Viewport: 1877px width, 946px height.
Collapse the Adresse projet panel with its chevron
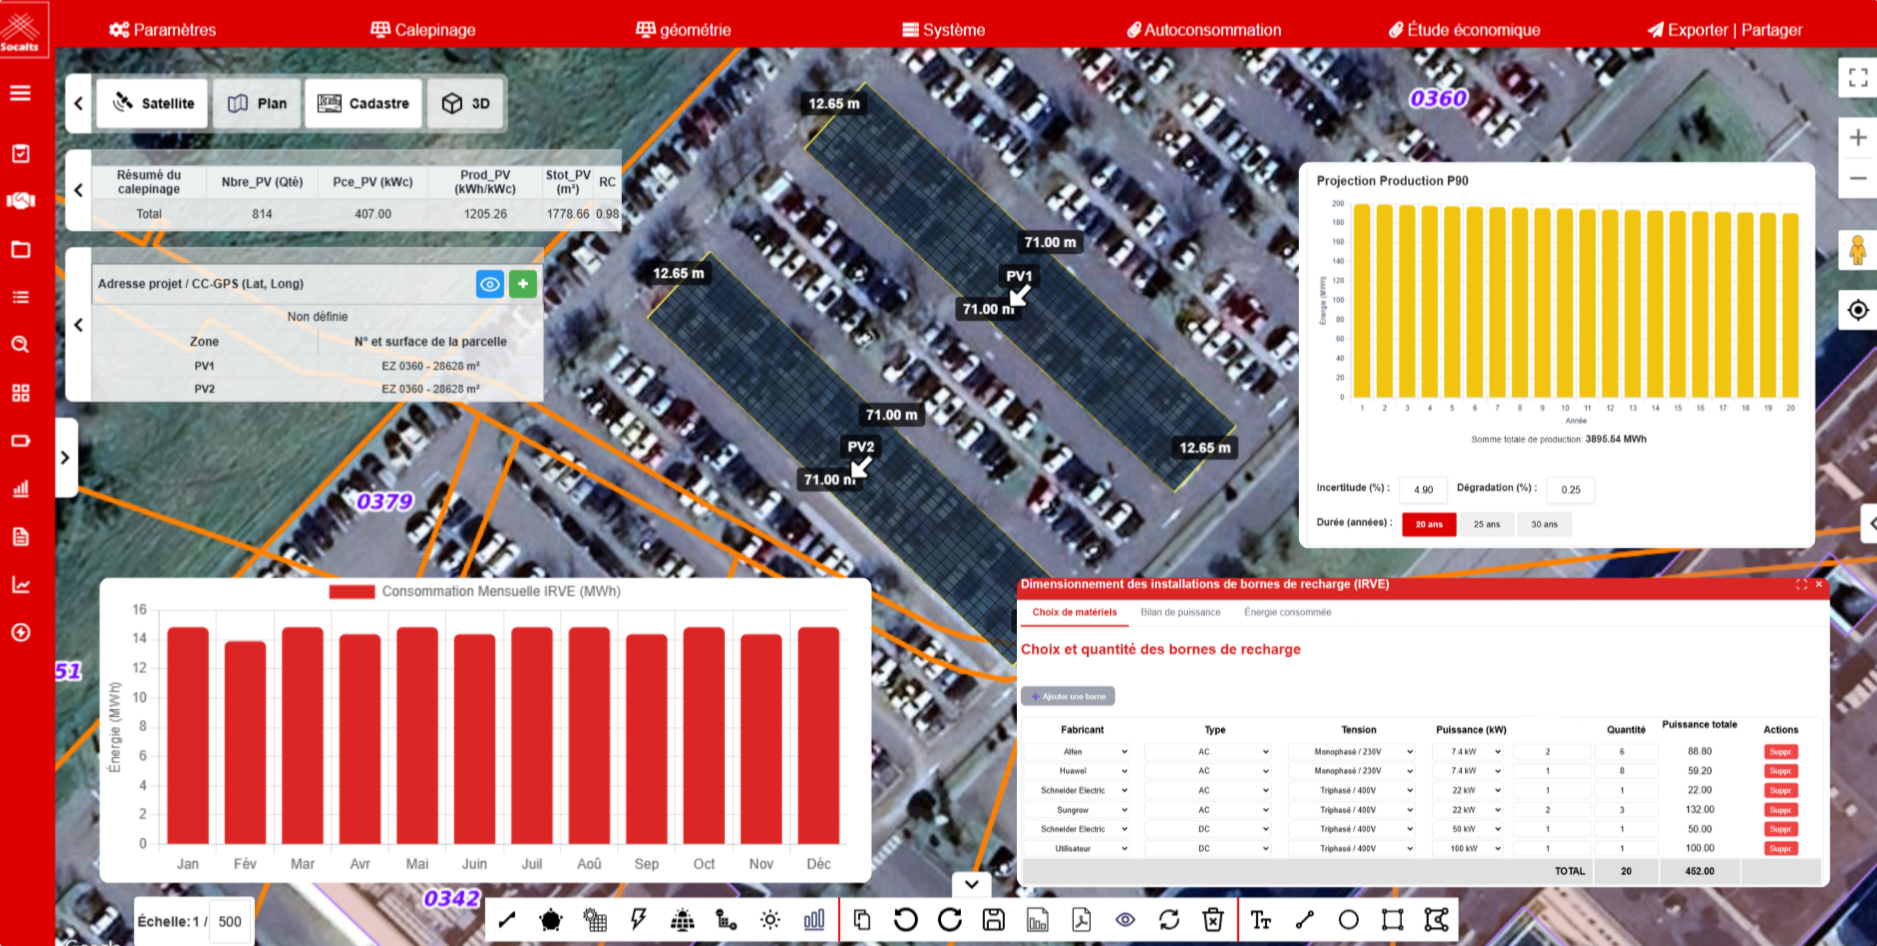[79, 325]
